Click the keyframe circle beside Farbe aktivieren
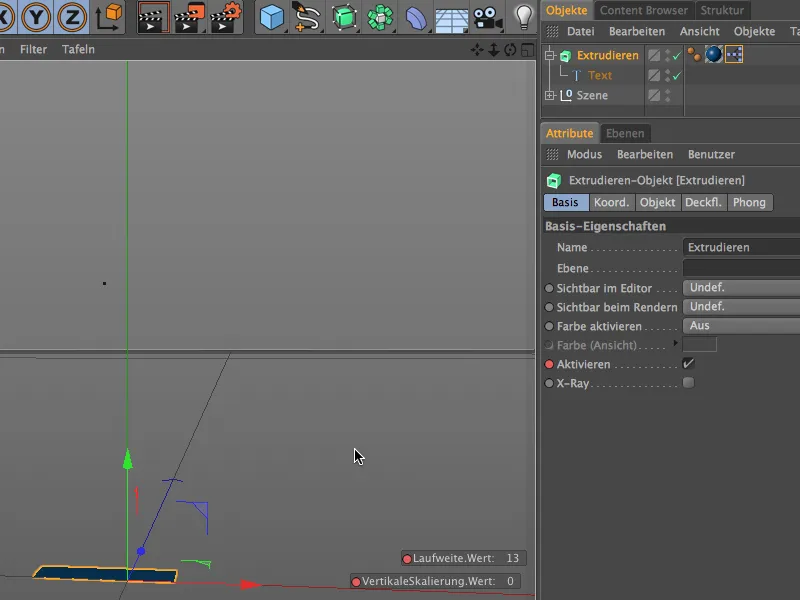The height and width of the screenshot is (600, 800). [549, 326]
